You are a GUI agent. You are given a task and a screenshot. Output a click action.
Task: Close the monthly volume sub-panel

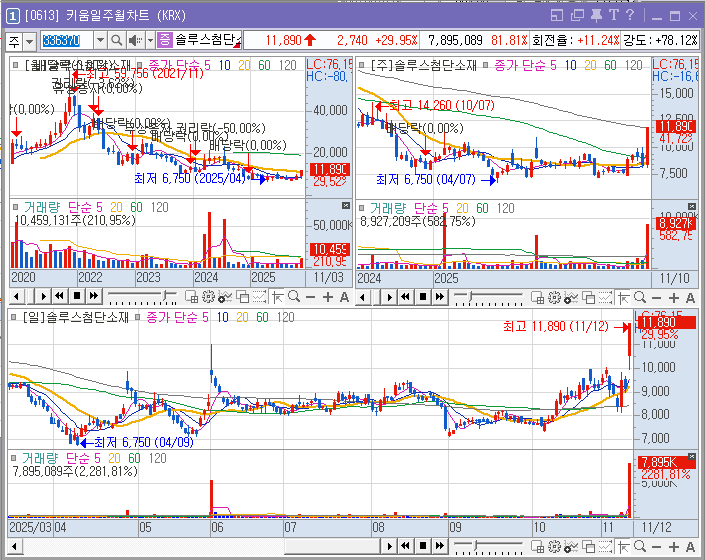[x=346, y=205]
